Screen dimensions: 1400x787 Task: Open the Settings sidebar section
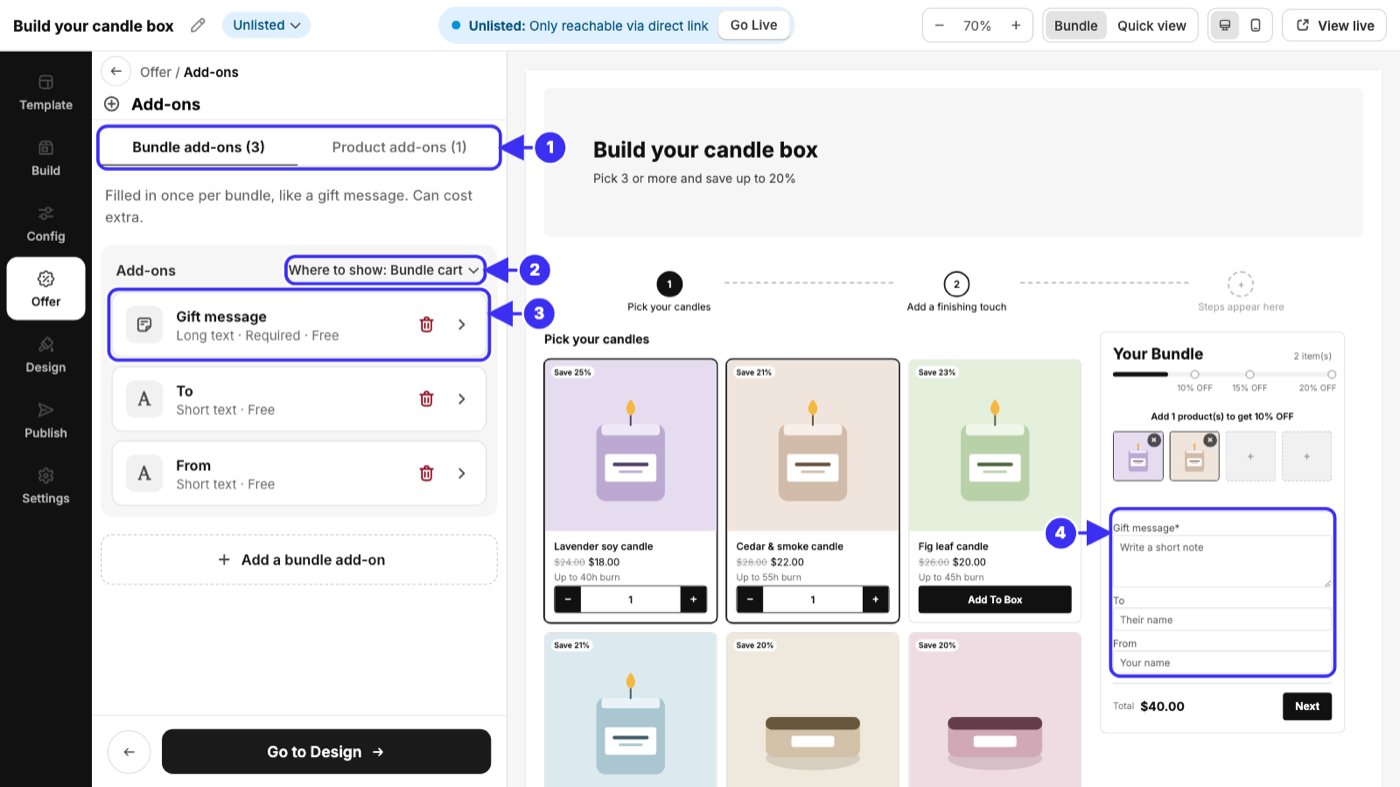46,486
